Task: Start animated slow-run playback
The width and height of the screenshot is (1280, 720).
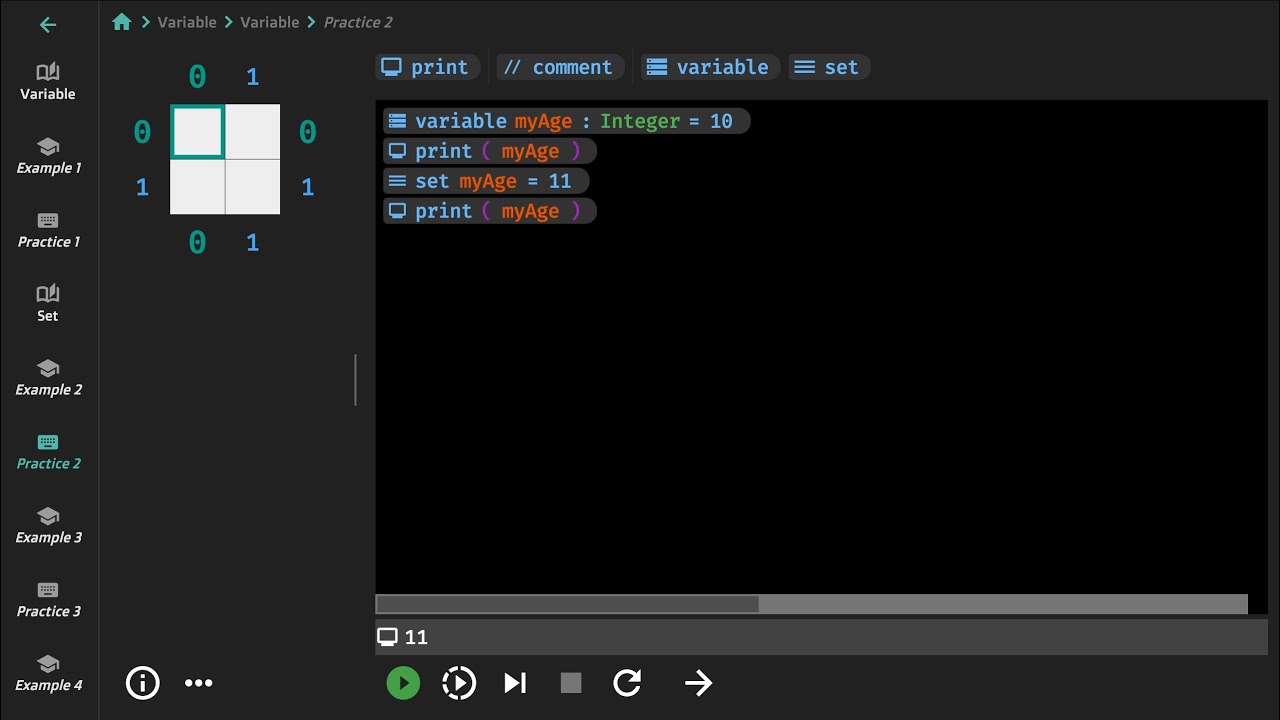Action: pos(459,683)
